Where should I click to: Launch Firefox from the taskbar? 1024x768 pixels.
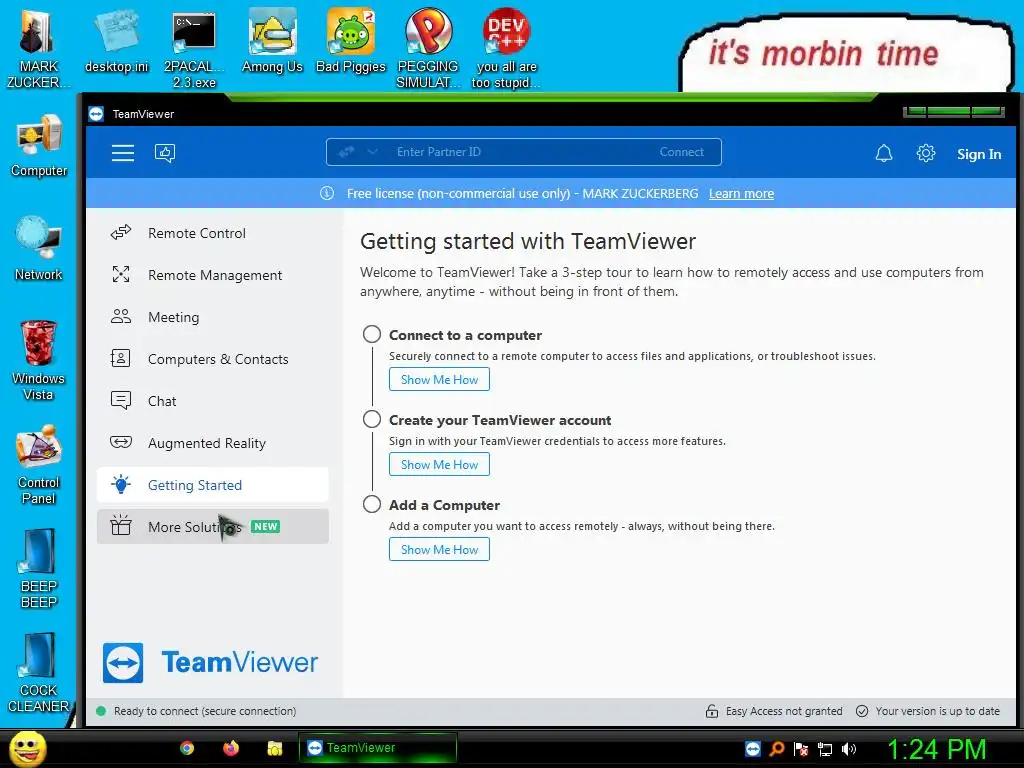pyautogui.click(x=231, y=748)
